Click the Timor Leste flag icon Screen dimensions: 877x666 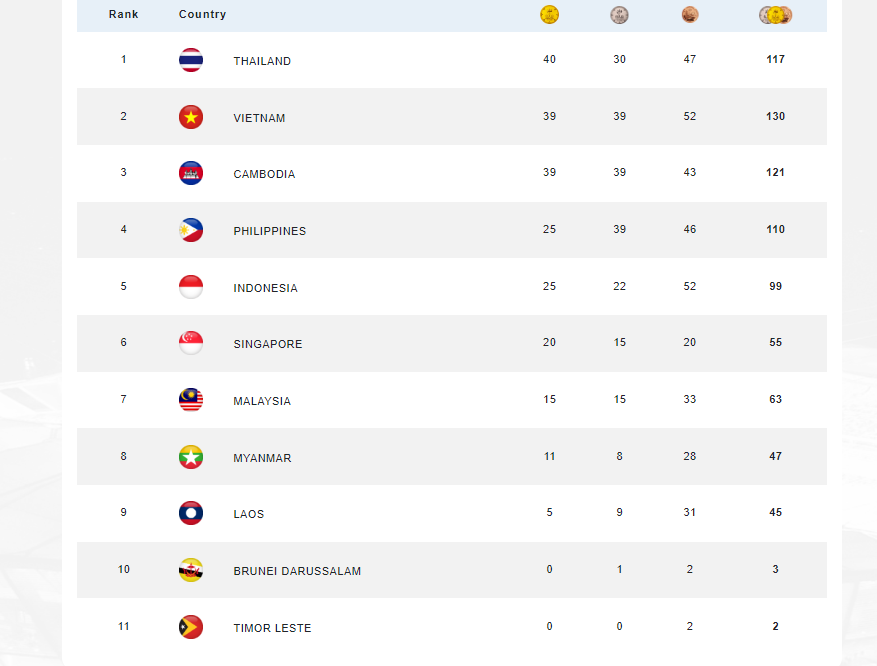(191, 627)
